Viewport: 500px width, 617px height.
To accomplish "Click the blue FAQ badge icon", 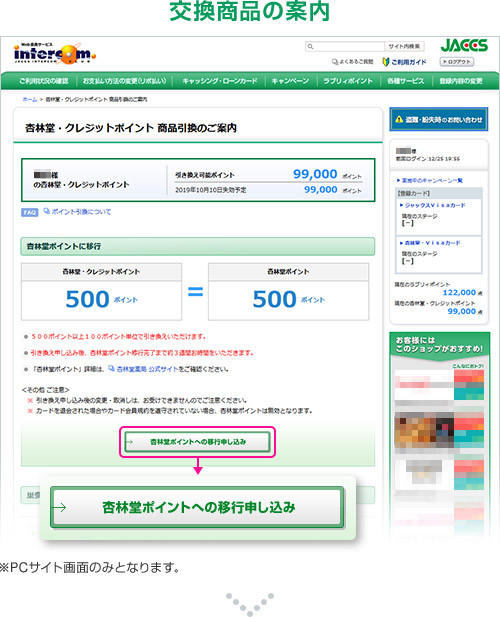I will pos(30,212).
